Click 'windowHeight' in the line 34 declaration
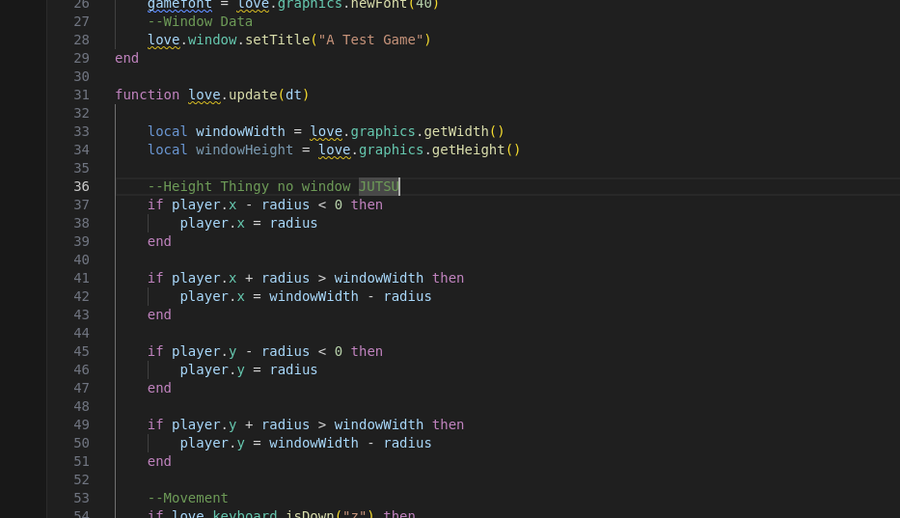This screenshot has height=518, width=900. click(x=245, y=150)
